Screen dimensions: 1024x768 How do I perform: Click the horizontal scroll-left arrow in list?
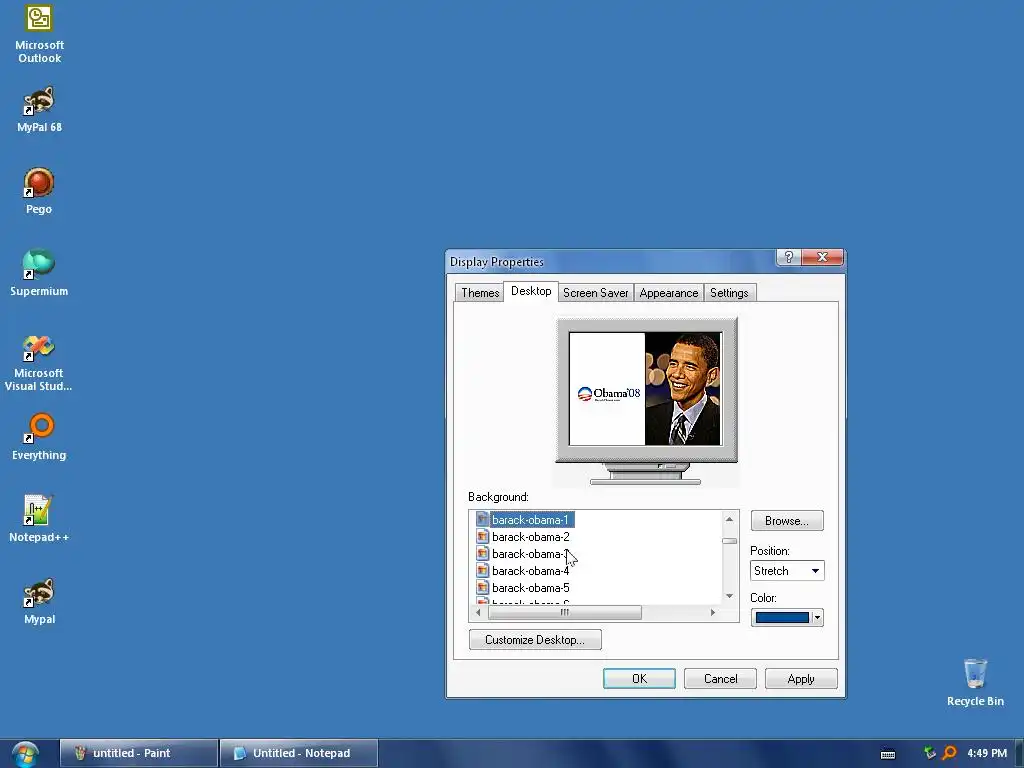tap(478, 612)
